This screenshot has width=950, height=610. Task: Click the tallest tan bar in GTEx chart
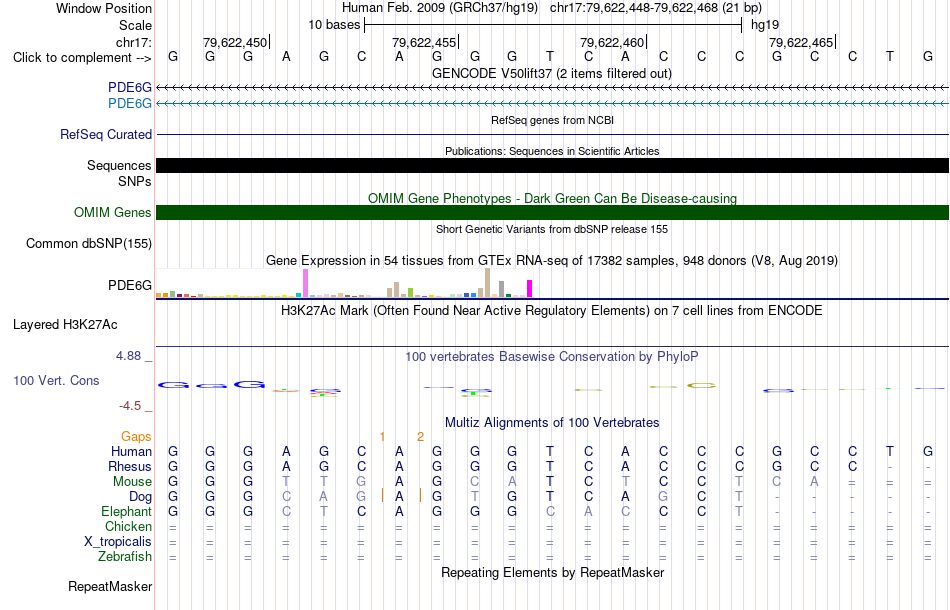point(488,283)
